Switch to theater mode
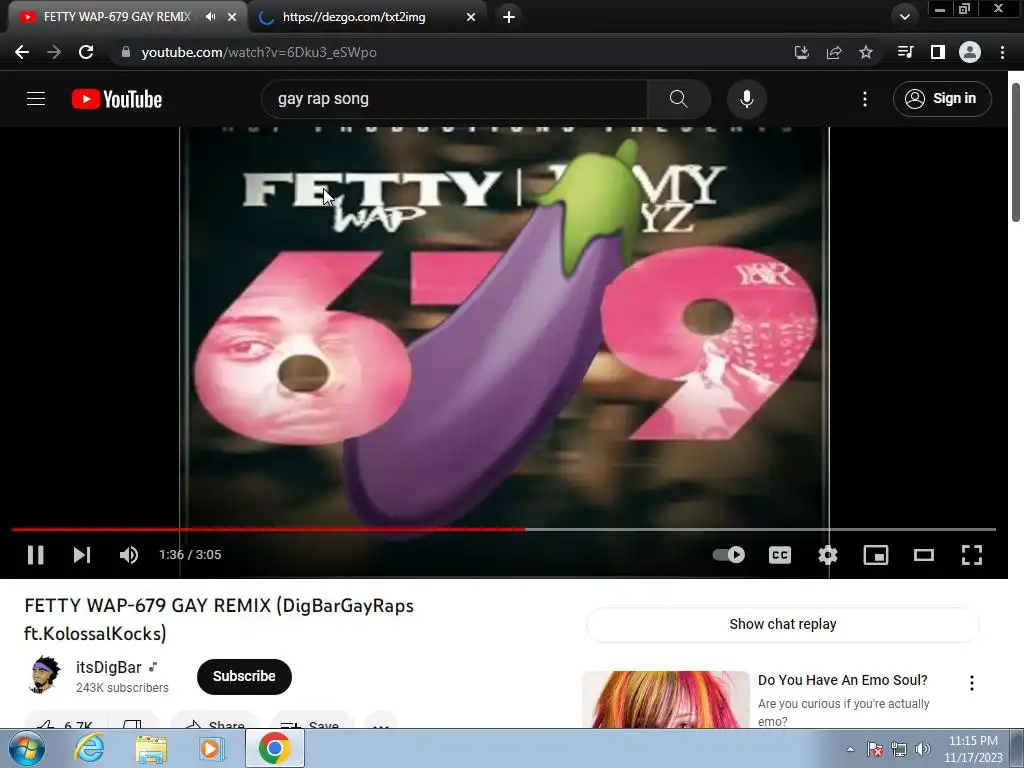This screenshot has height=768, width=1024. pyautogui.click(x=923, y=555)
